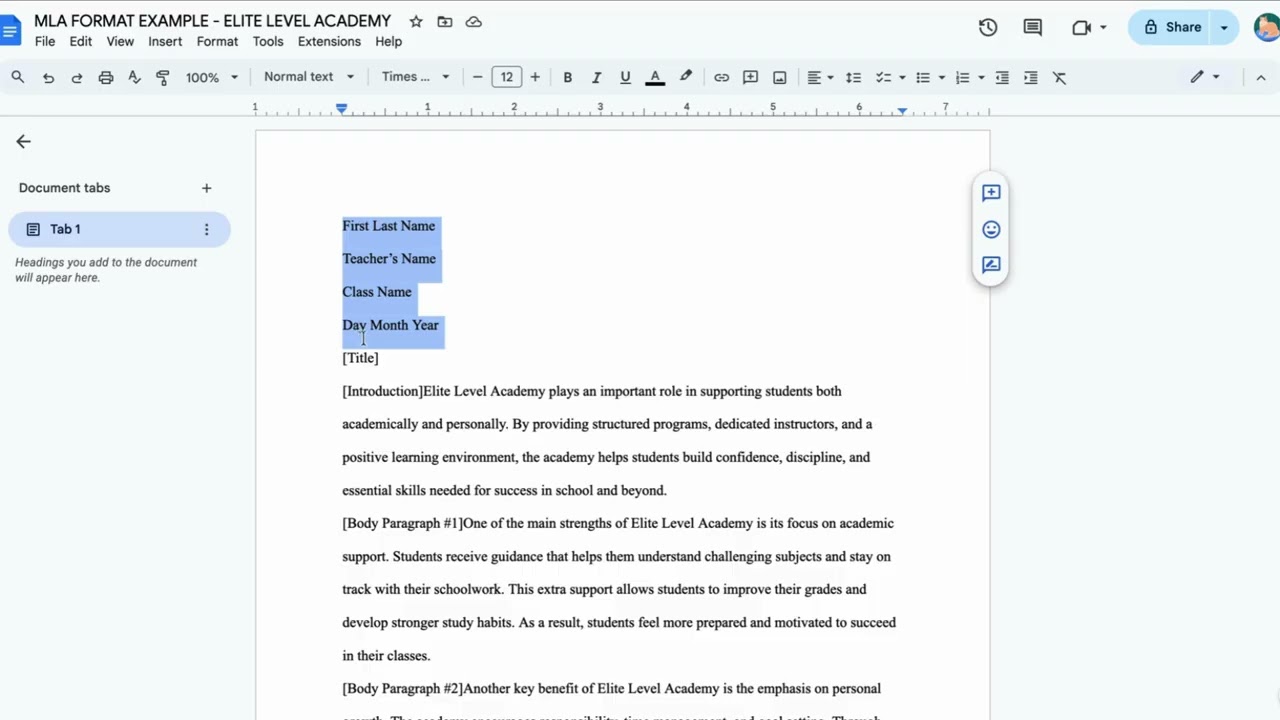The height and width of the screenshot is (720, 1280).
Task: Clear formatting of selected text
Action: 1060,77
